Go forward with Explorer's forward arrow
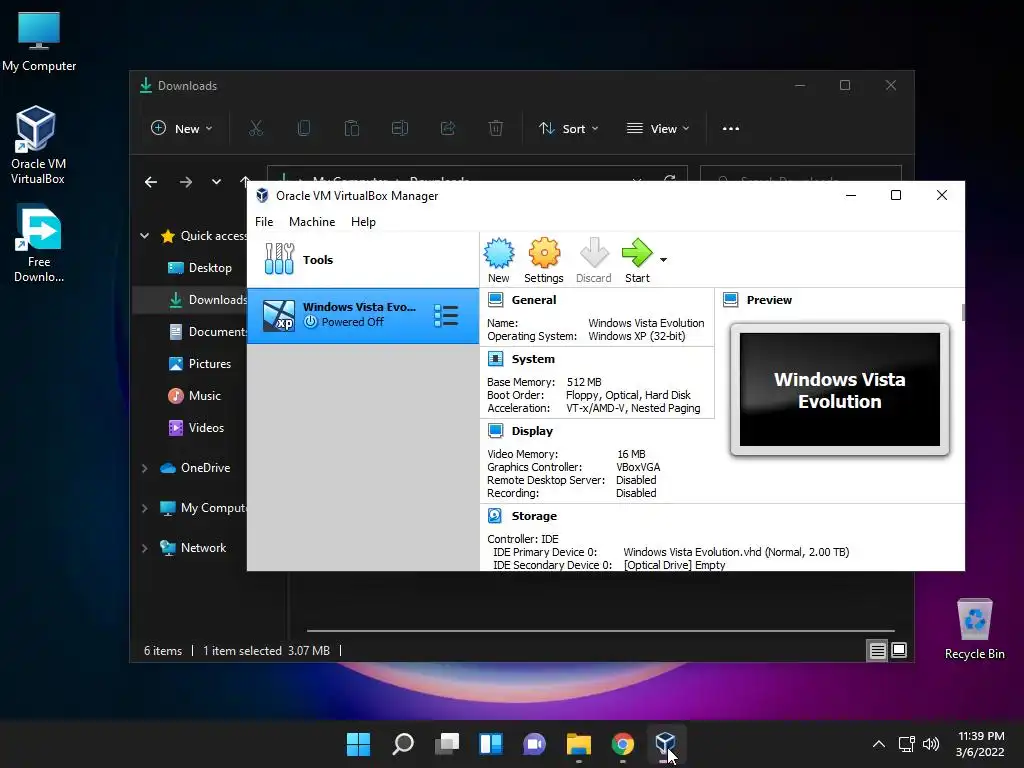The image size is (1024, 768). 186,182
